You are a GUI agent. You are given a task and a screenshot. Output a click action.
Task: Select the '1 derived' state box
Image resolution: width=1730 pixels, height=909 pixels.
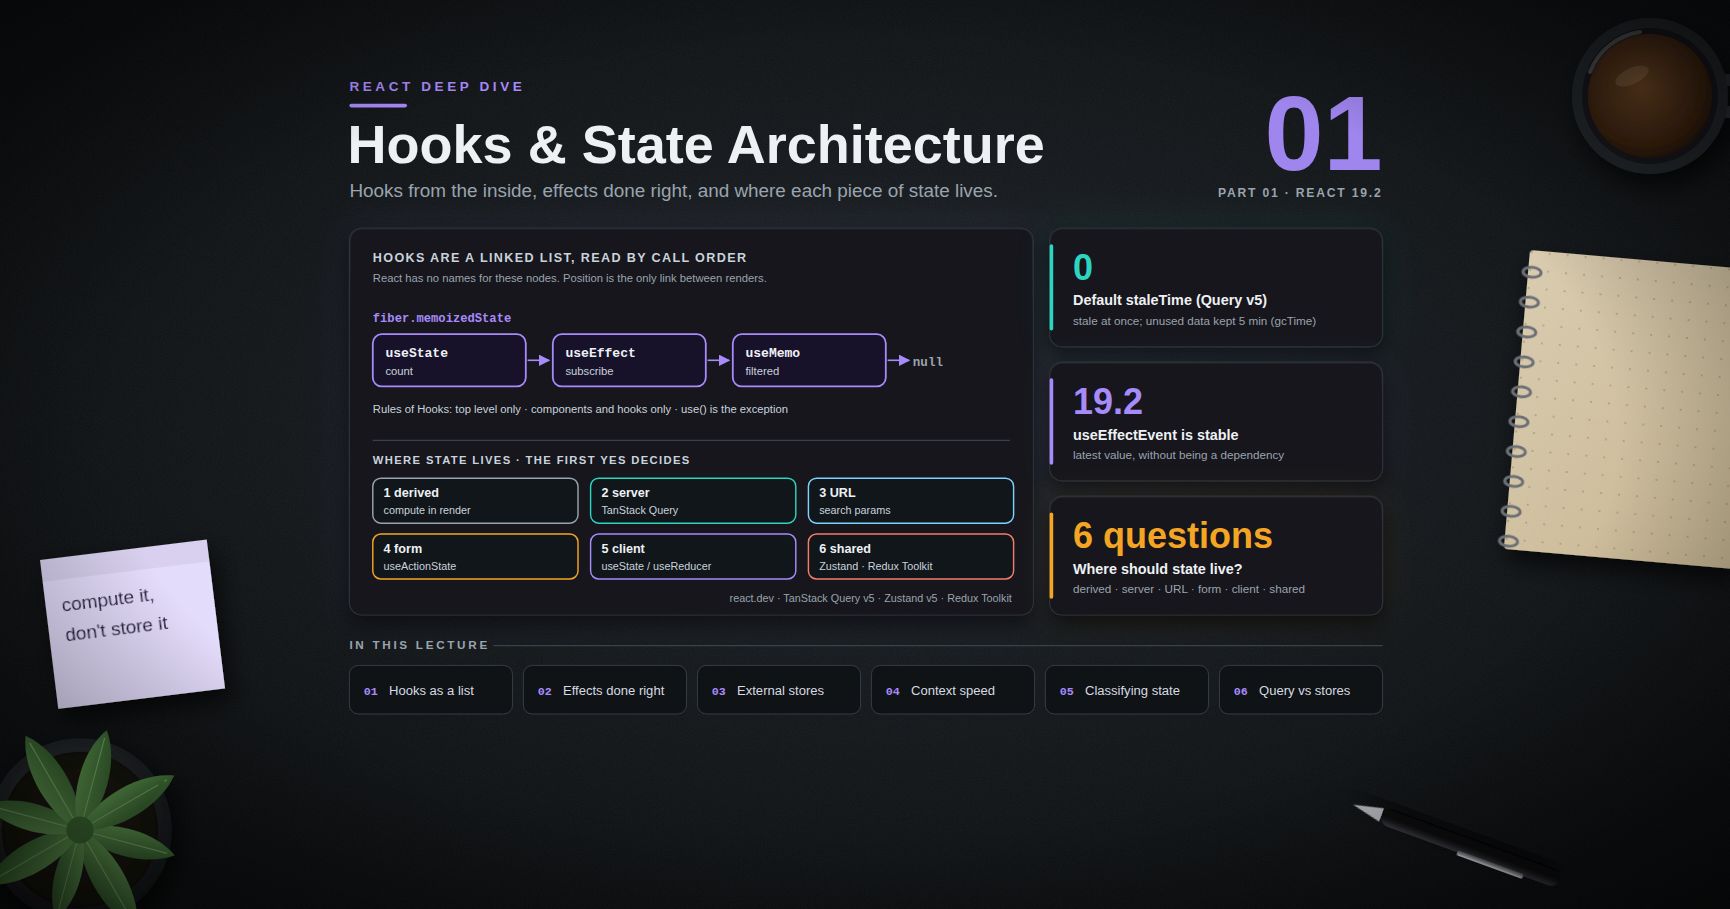(x=475, y=501)
